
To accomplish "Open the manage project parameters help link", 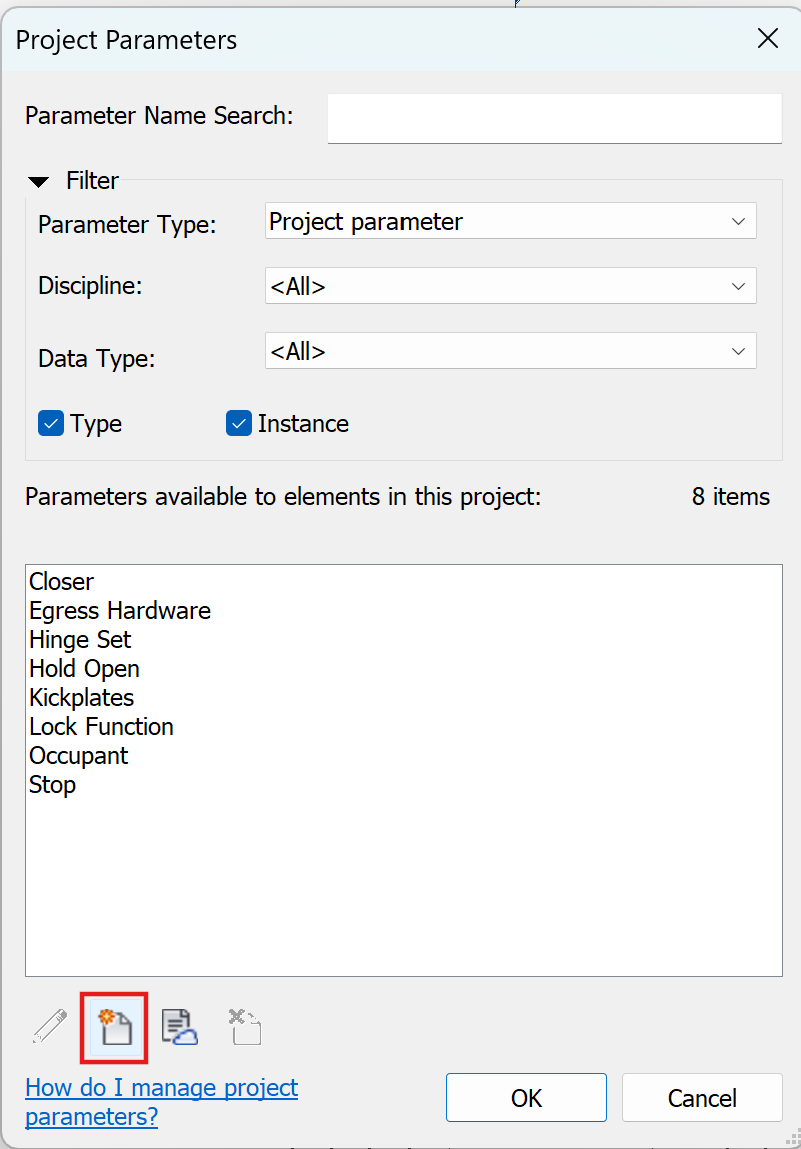I will 162,1102.
